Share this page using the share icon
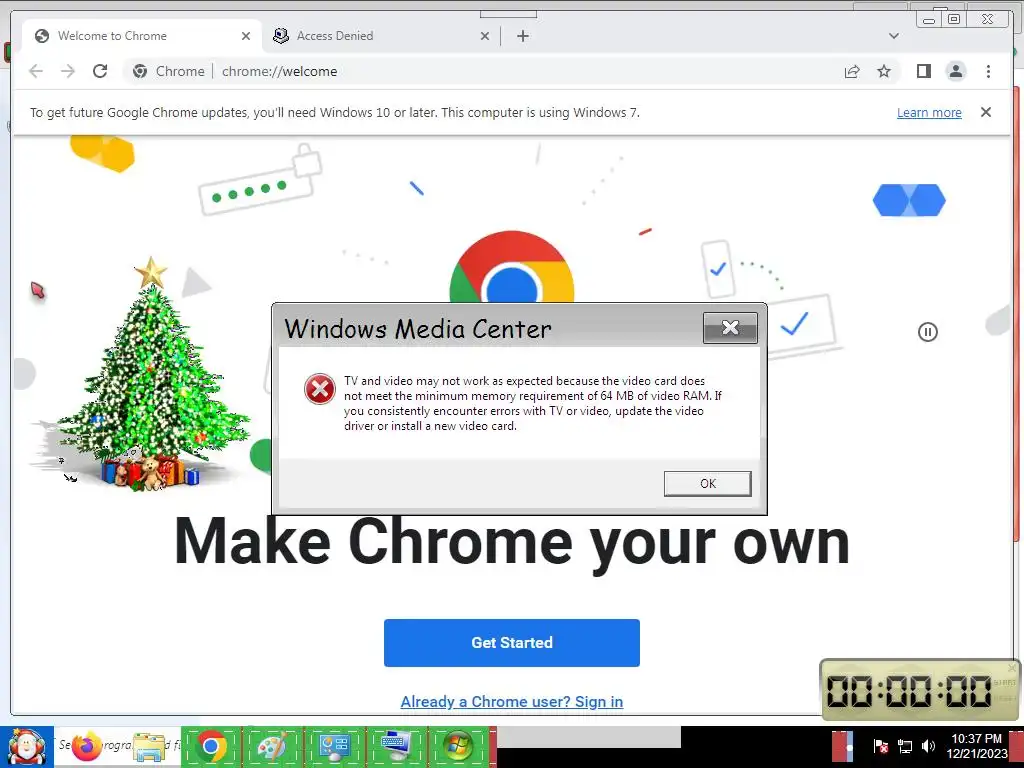This screenshot has height=768, width=1024. click(x=852, y=71)
